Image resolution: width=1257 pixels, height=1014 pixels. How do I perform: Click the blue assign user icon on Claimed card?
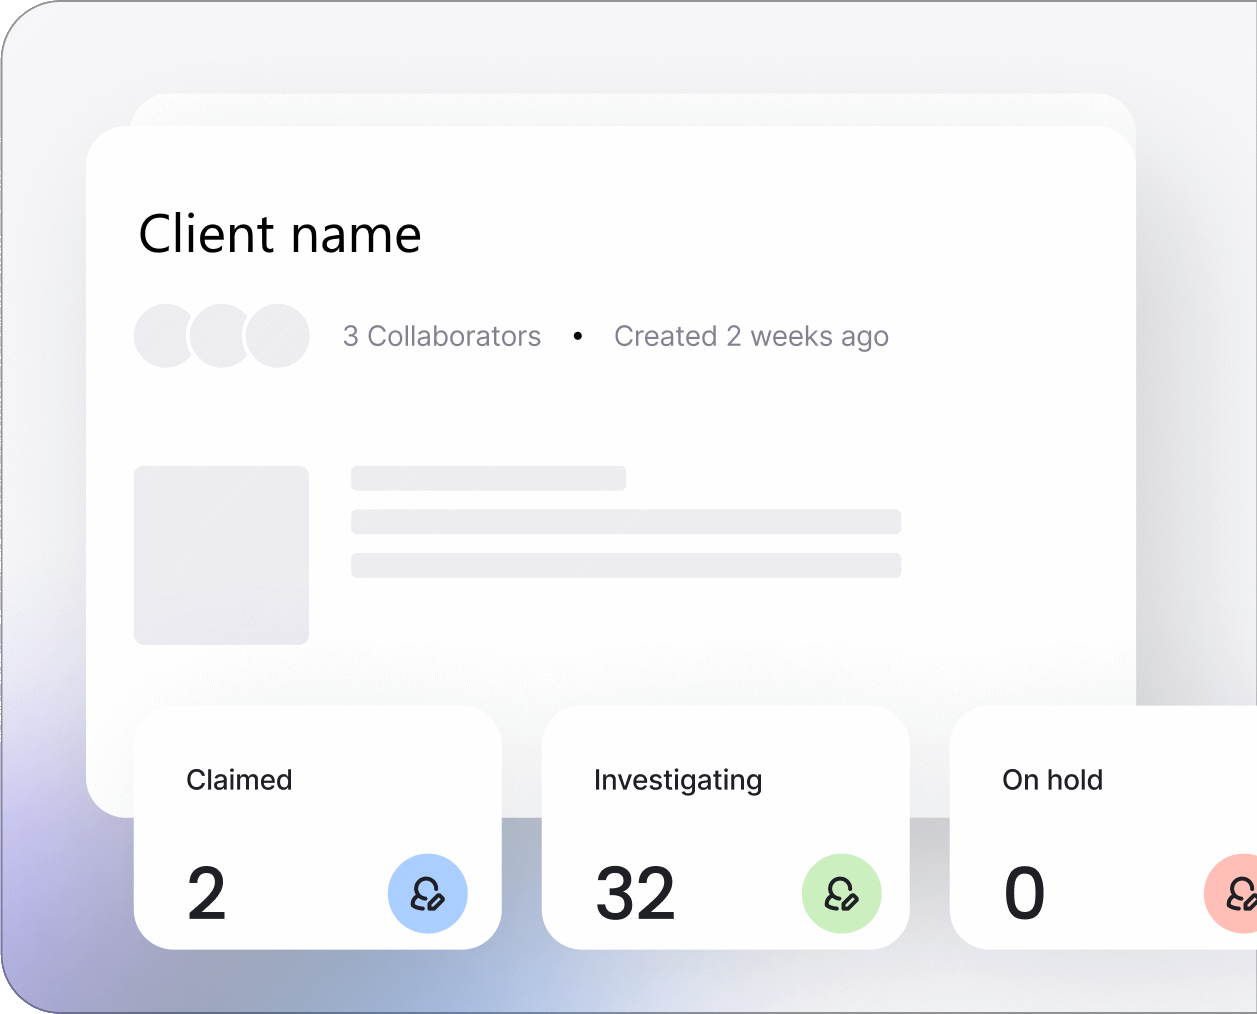pyautogui.click(x=428, y=894)
